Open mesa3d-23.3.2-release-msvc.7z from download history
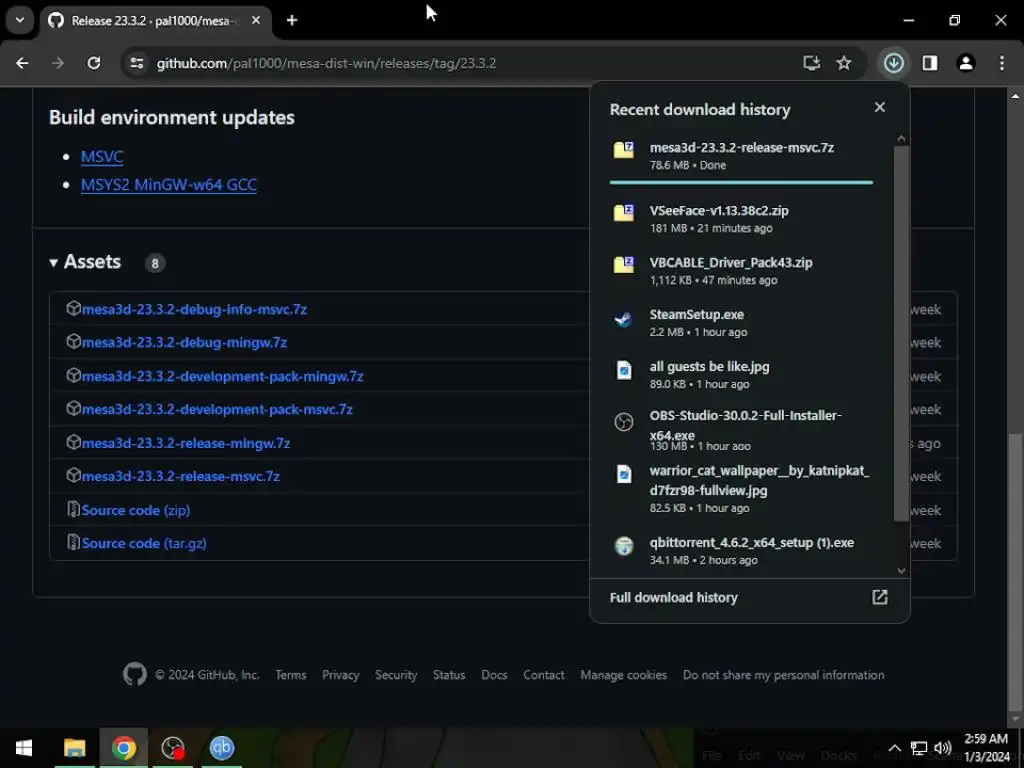Screen dimensions: 1024x768 741,155
